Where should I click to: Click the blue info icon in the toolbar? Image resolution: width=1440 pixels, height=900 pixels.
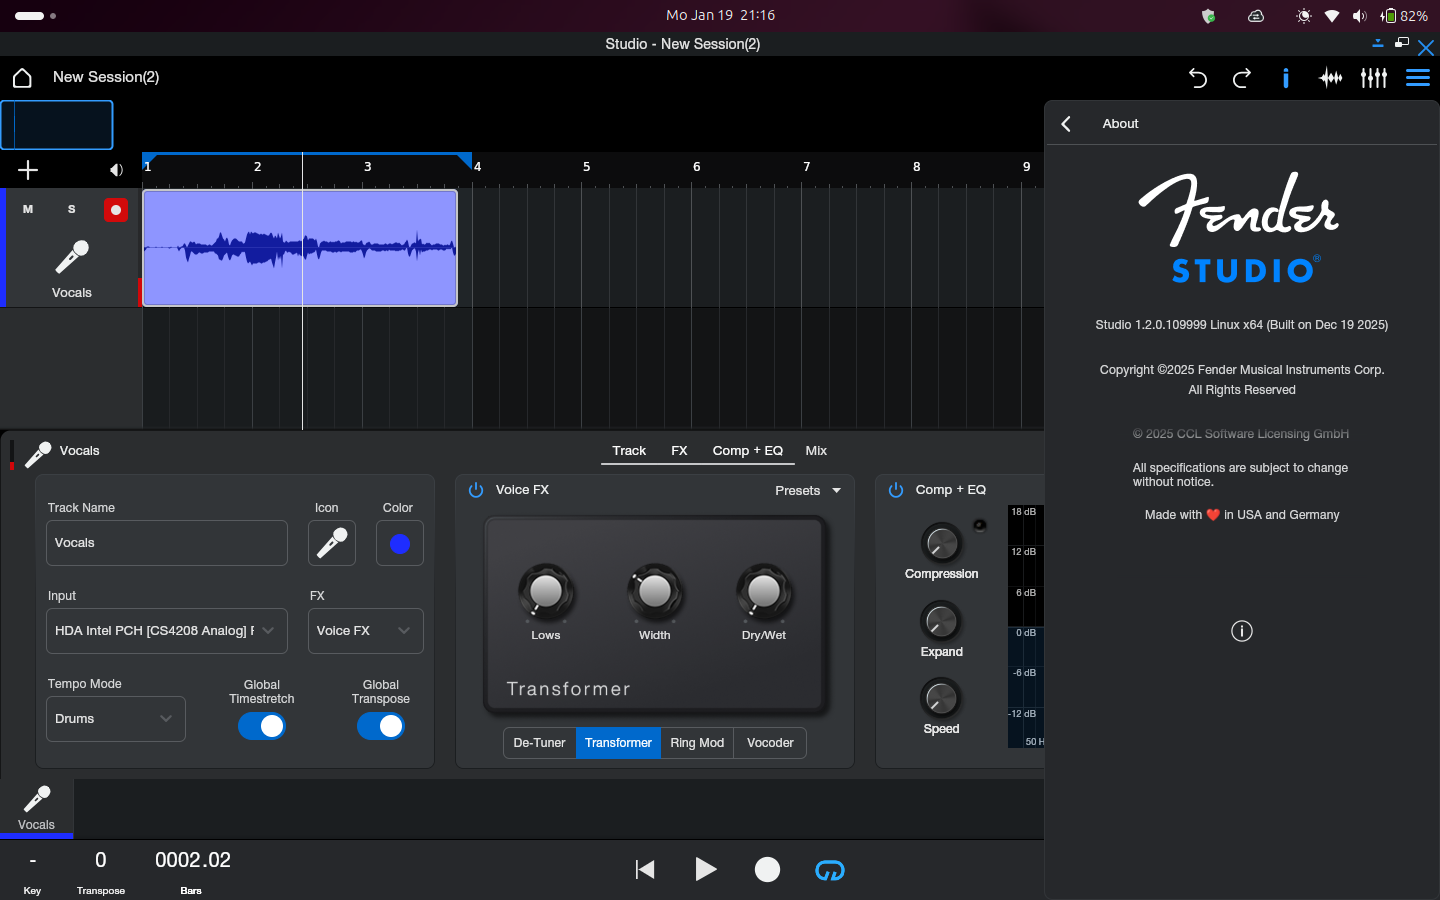pos(1286,78)
